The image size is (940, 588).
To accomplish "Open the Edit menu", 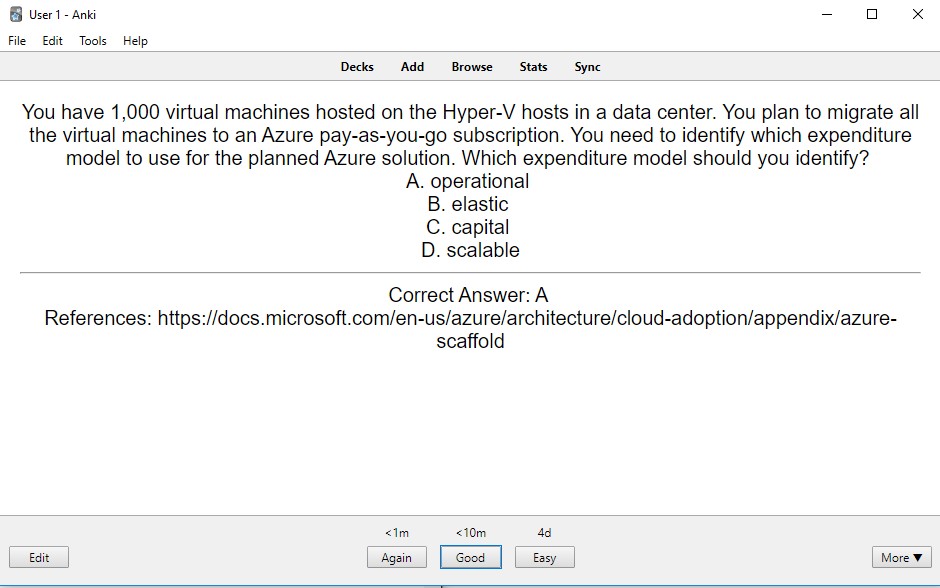I will tap(52, 41).
